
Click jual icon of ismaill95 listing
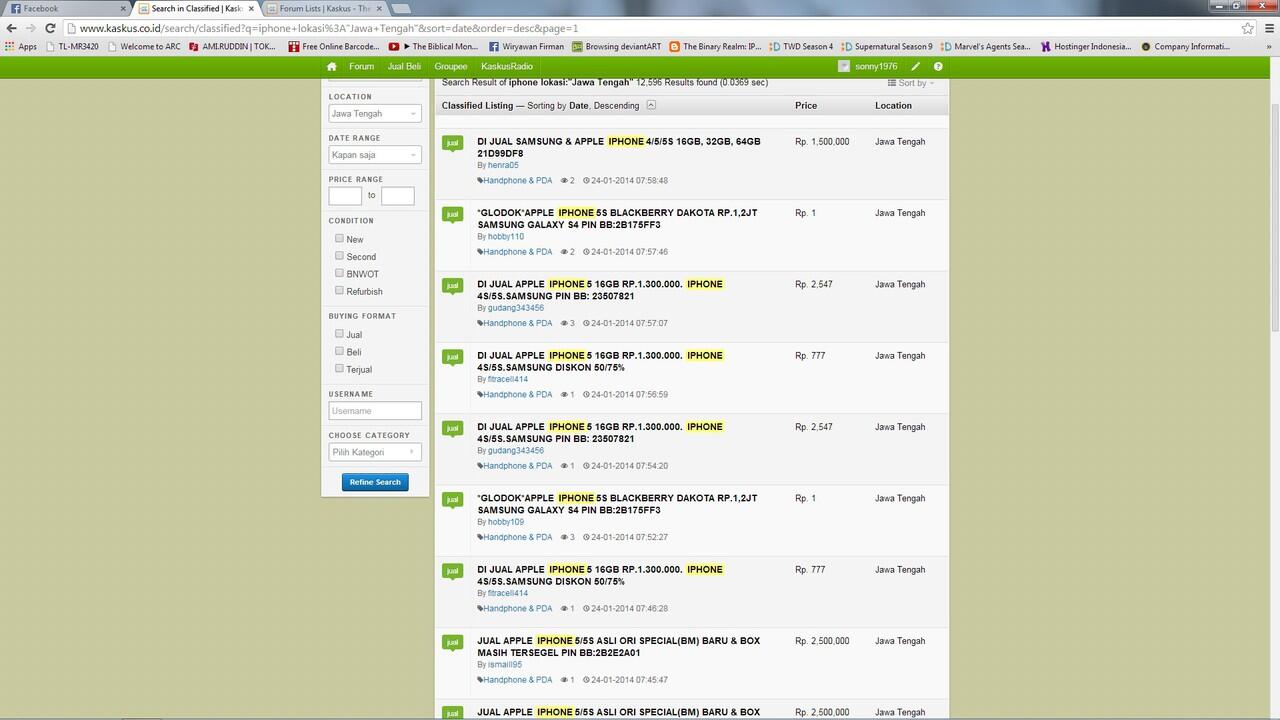[452, 643]
